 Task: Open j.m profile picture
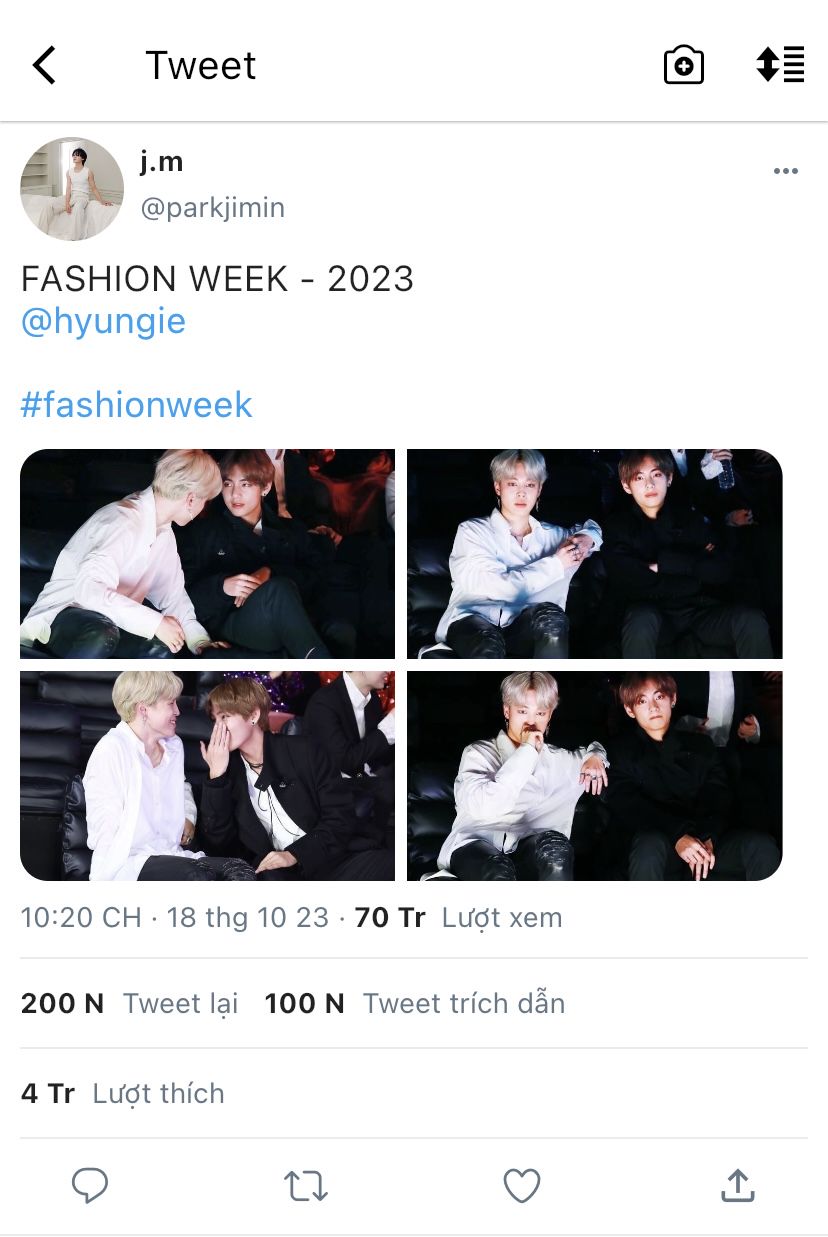click(72, 189)
